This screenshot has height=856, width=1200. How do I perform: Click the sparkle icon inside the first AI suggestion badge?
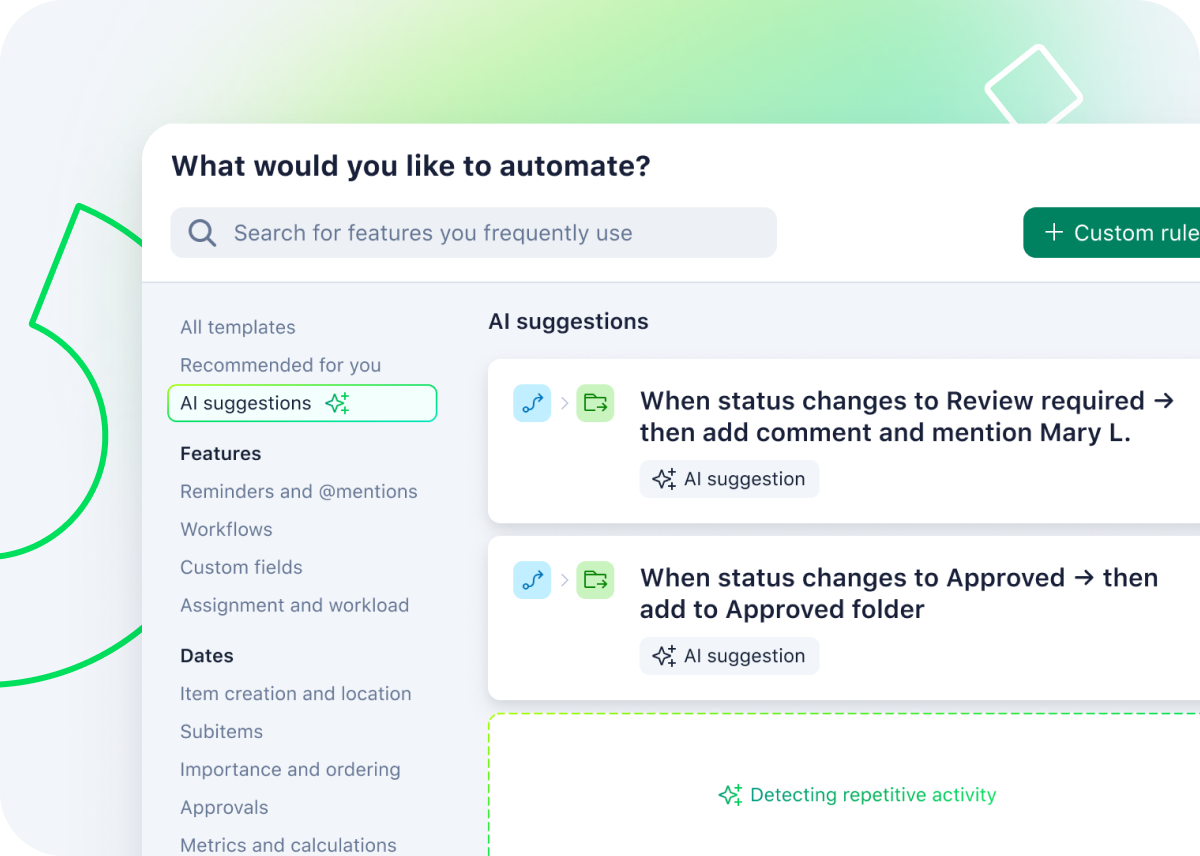tap(663, 479)
